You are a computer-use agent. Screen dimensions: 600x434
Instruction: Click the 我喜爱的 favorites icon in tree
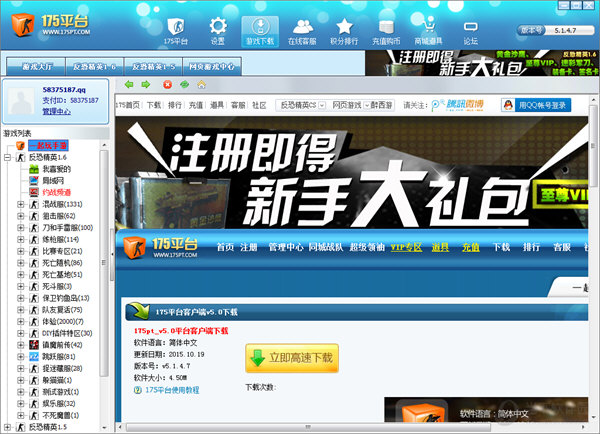click(34, 169)
